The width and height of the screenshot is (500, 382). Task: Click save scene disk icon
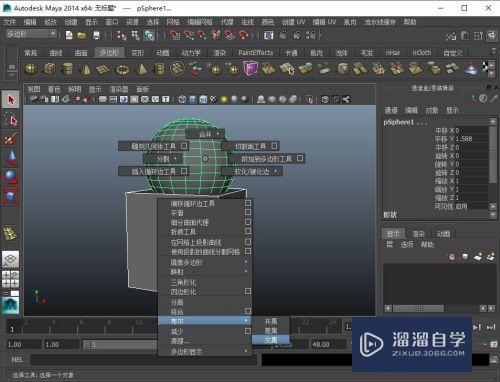point(96,35)
